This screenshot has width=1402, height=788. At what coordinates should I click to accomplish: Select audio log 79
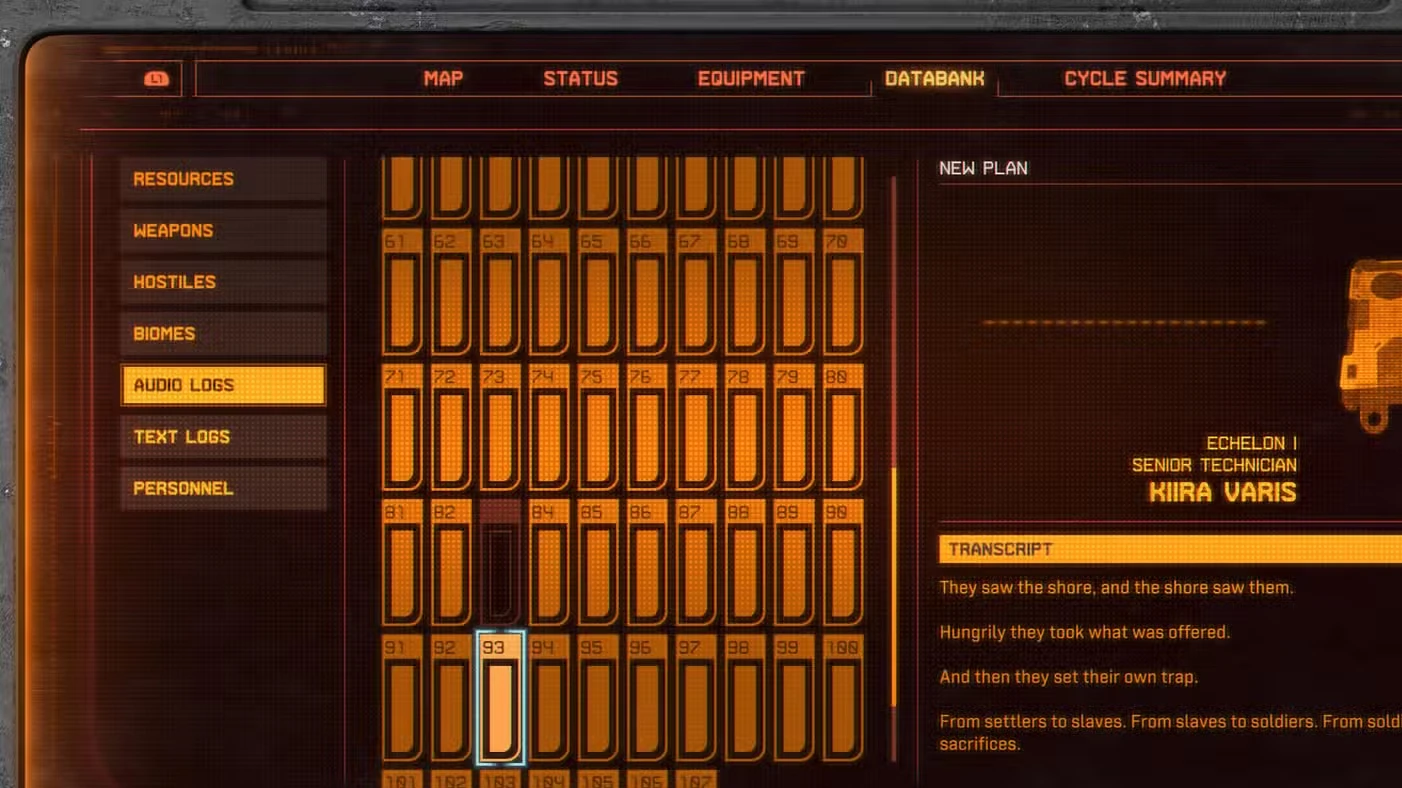(x=794, y=428)
